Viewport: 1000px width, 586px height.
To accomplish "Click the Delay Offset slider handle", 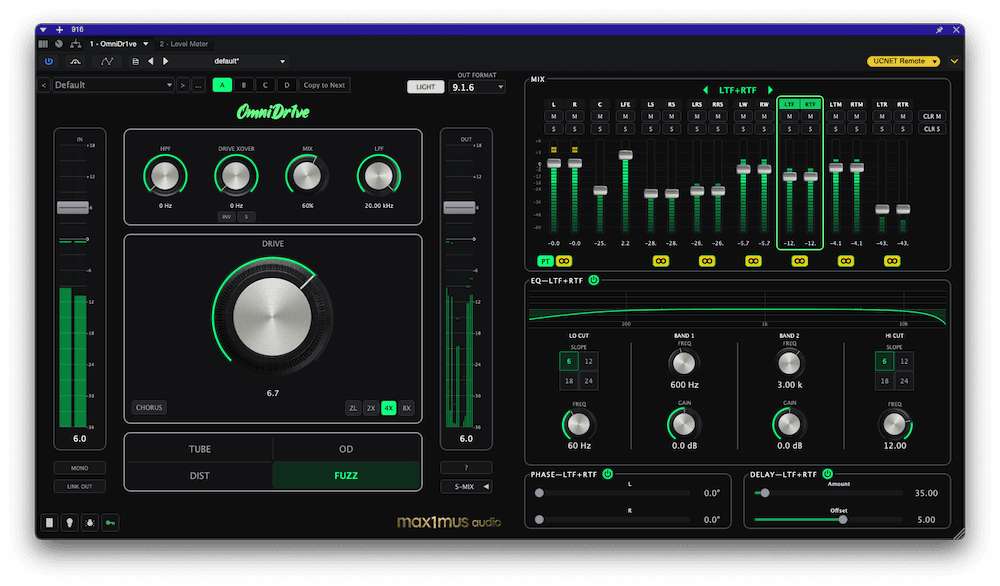I will click(x=843, y=520).
